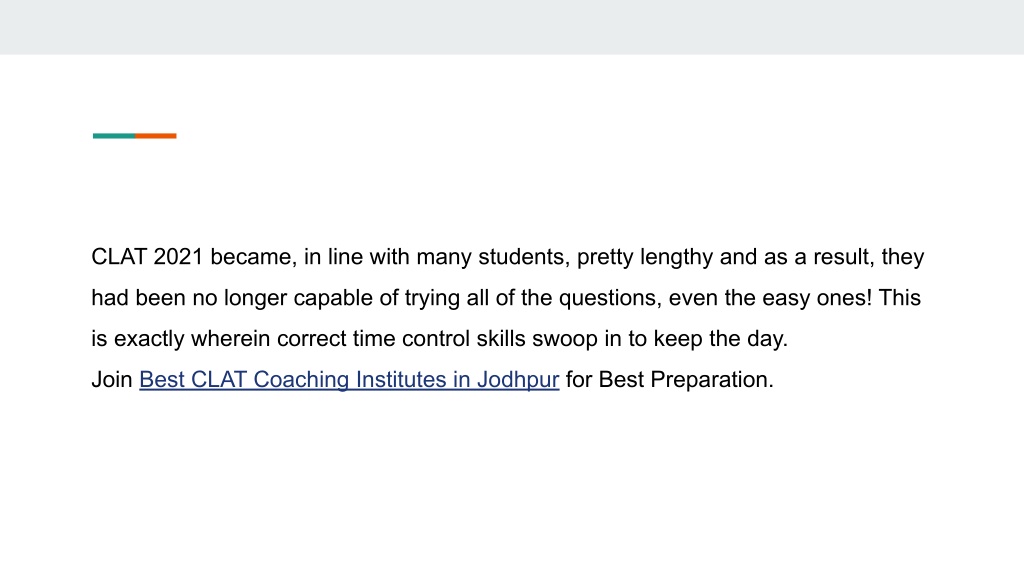Click the phrase "time control skills"
1024x576 pixels.
coord(439,339)
